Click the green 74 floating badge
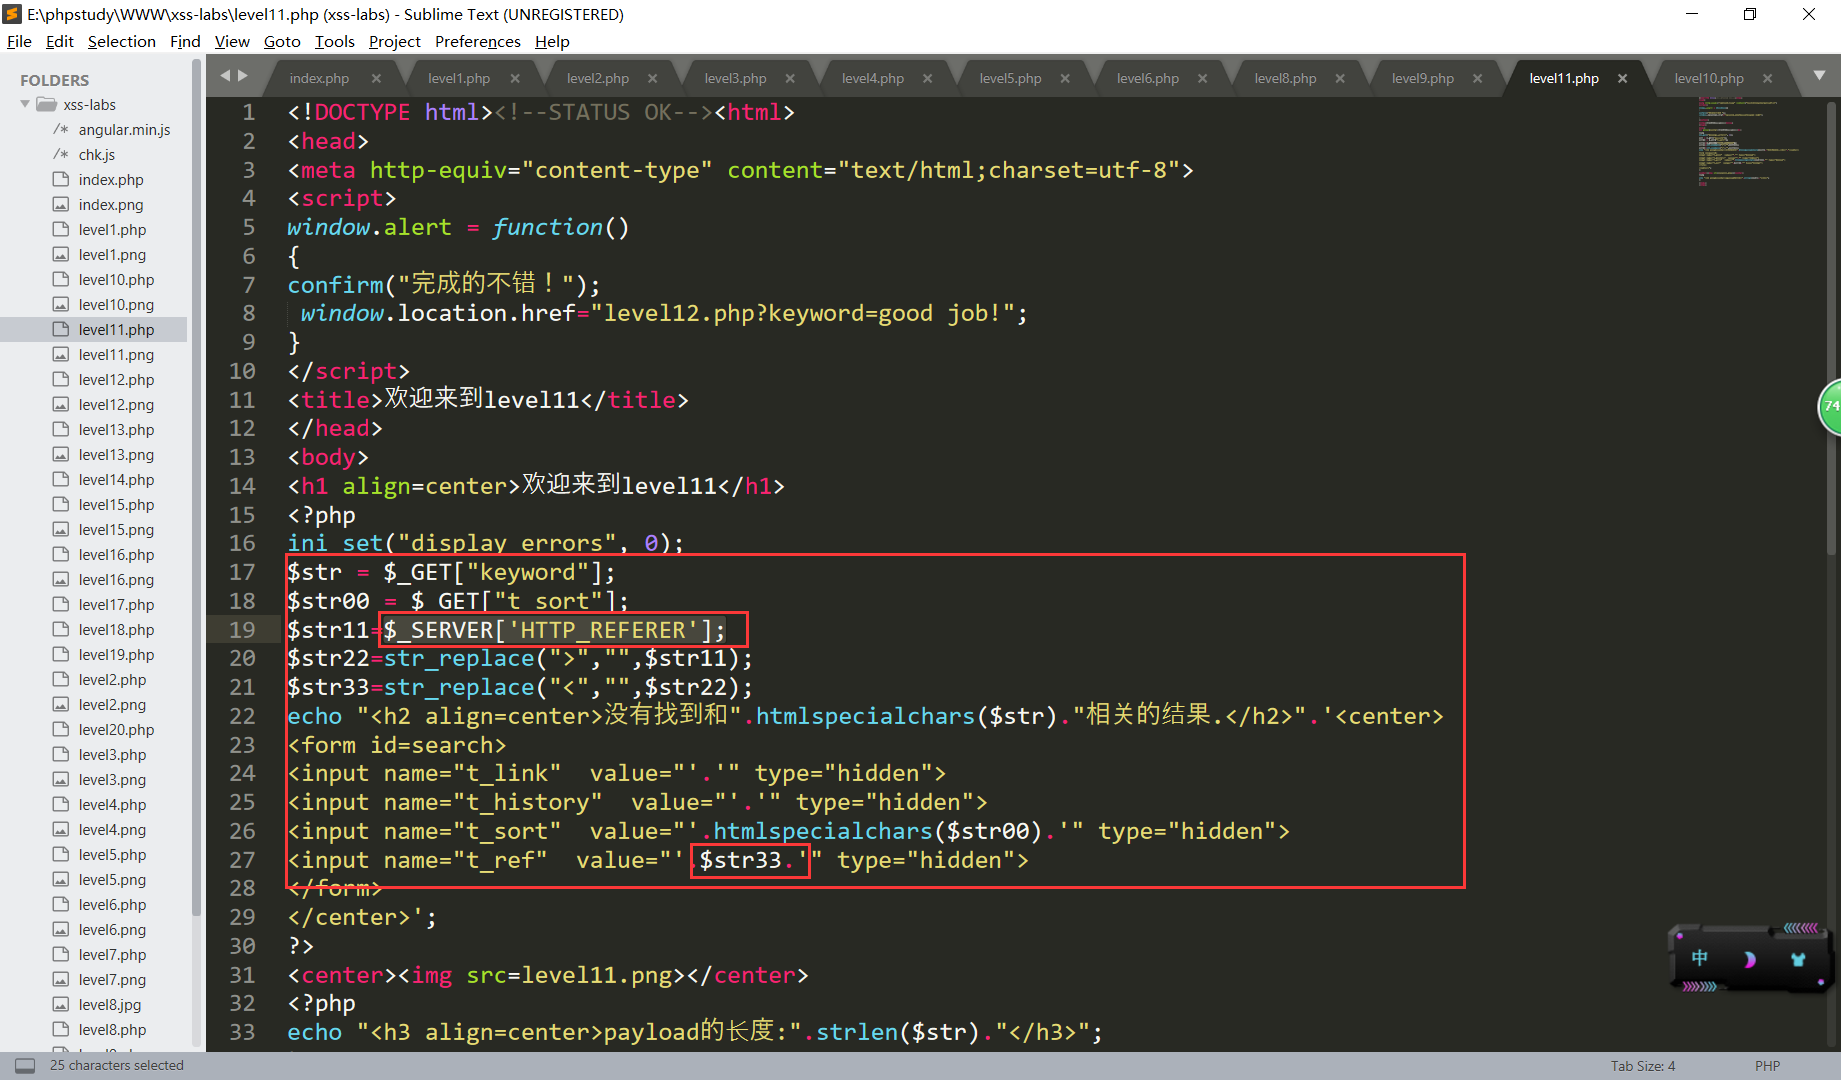The width and height of the screenshot is (1841, 1080). pyautogui.click(x=1829, y=407)
